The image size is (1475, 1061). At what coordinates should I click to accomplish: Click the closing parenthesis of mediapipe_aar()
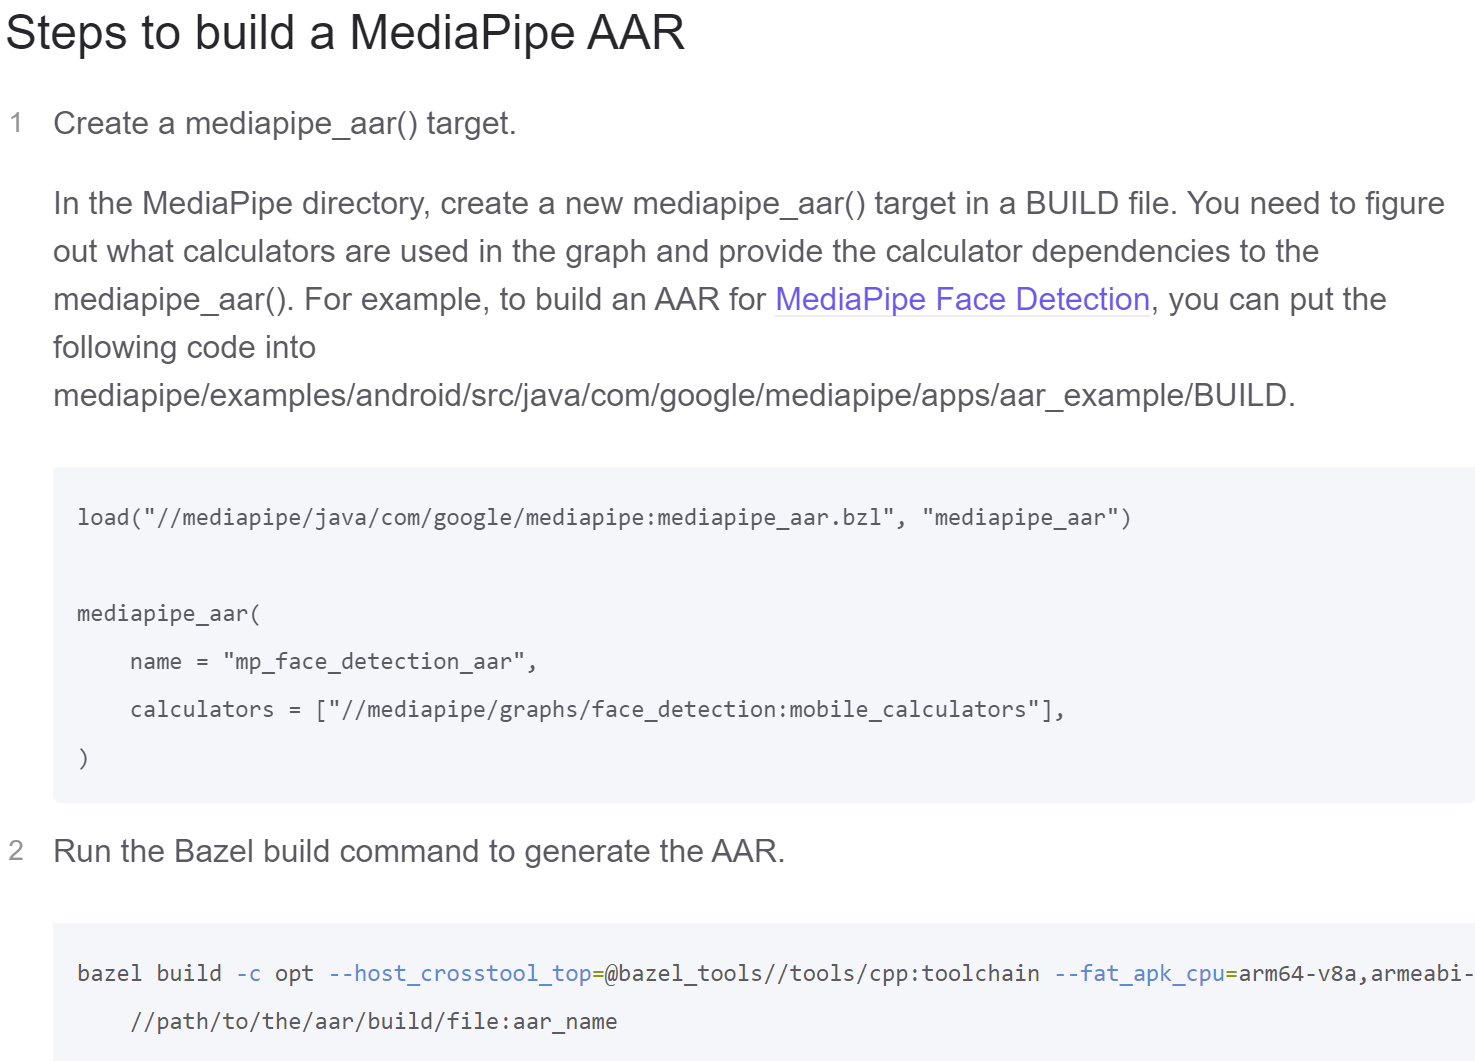point(84,757)
